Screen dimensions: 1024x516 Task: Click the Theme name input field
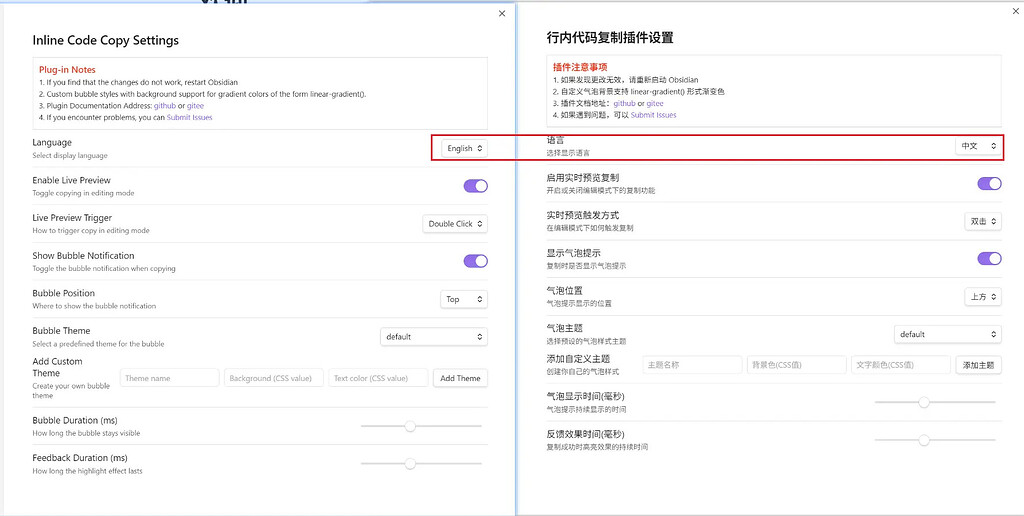170,378
